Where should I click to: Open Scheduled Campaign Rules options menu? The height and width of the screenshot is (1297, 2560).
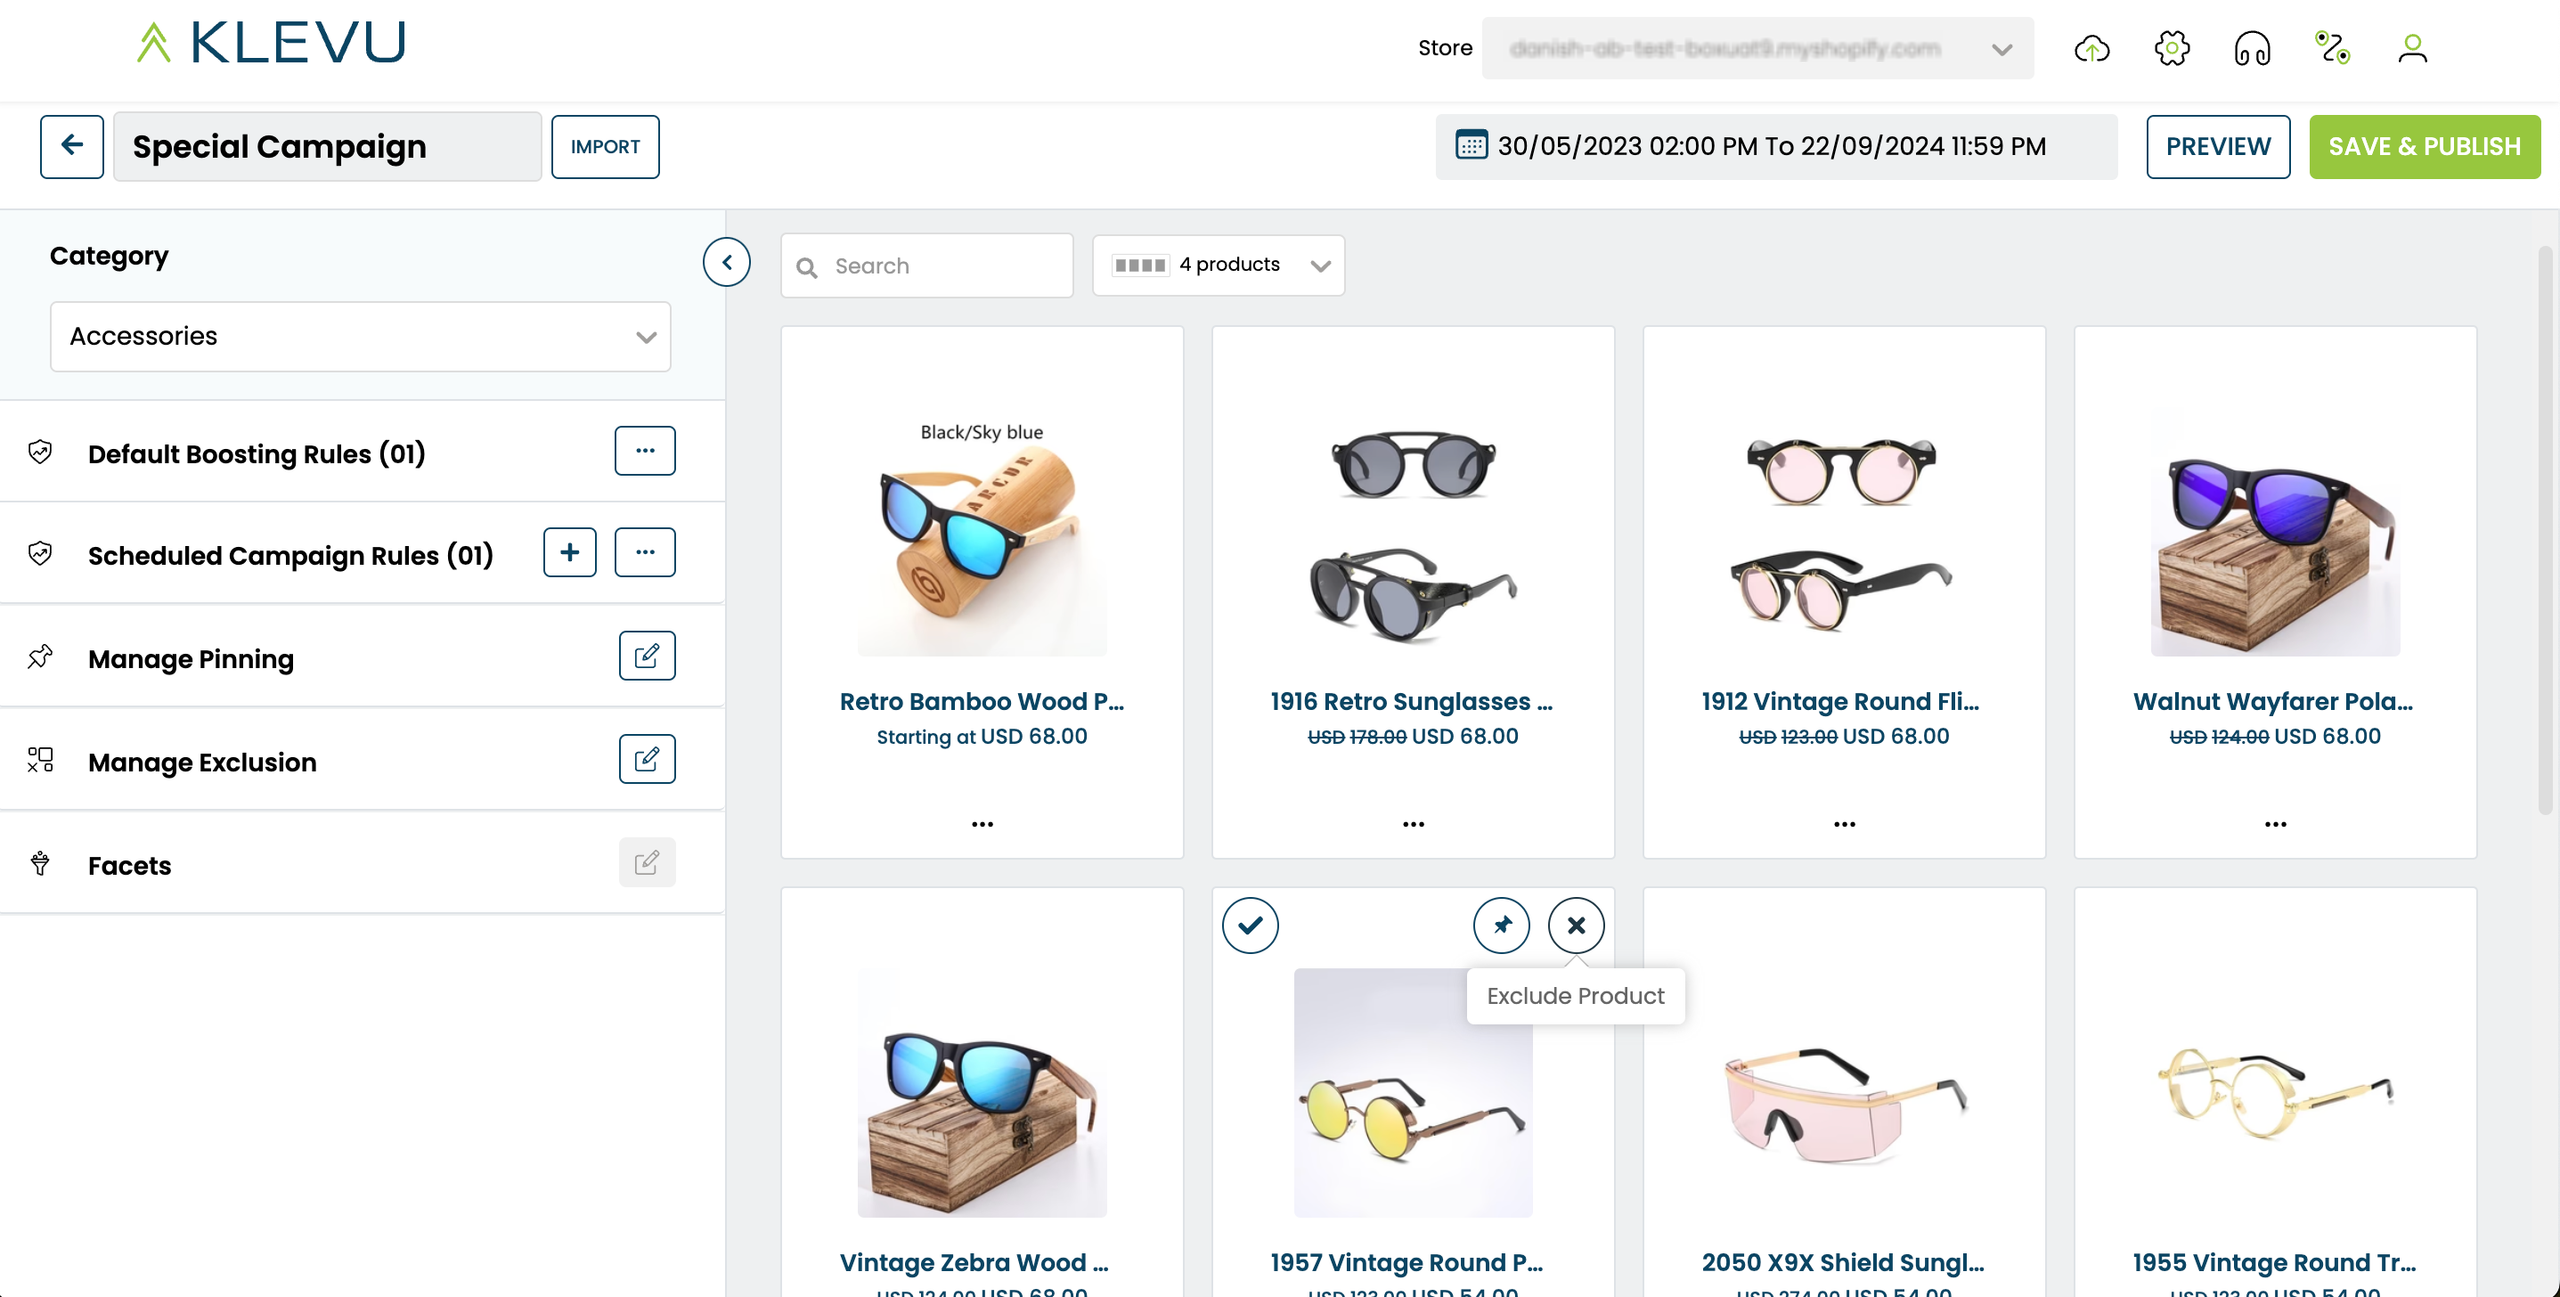coord(645,552)
